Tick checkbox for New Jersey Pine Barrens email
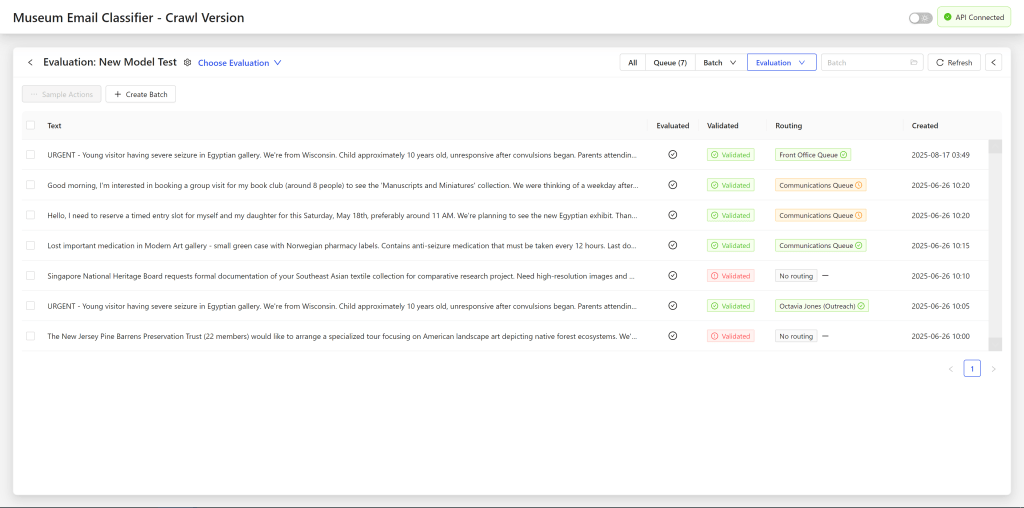Viewport: 1024px width, 508px height. [31, 336]
